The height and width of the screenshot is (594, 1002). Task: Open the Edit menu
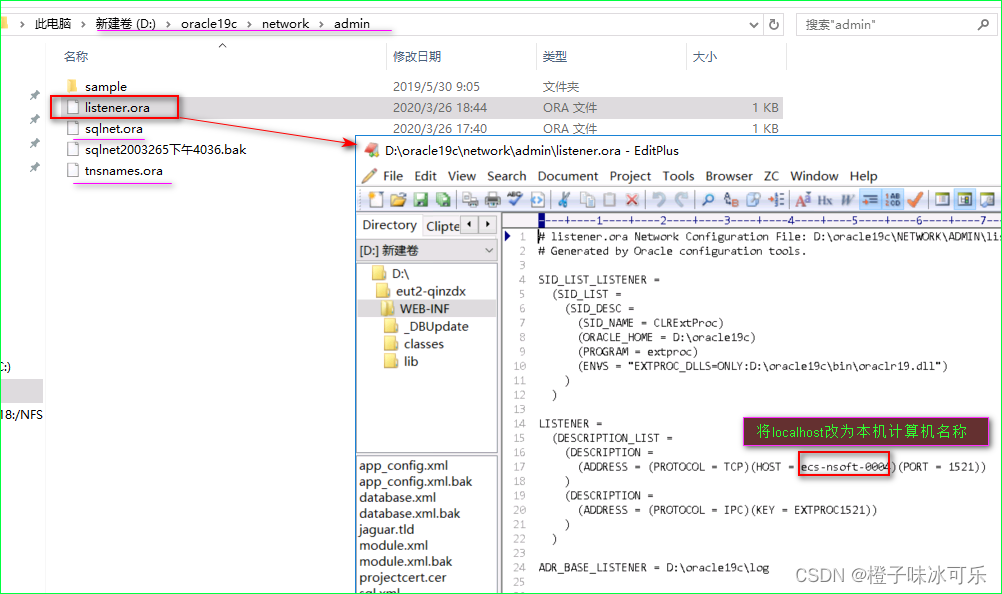click(x=425, y=176)
